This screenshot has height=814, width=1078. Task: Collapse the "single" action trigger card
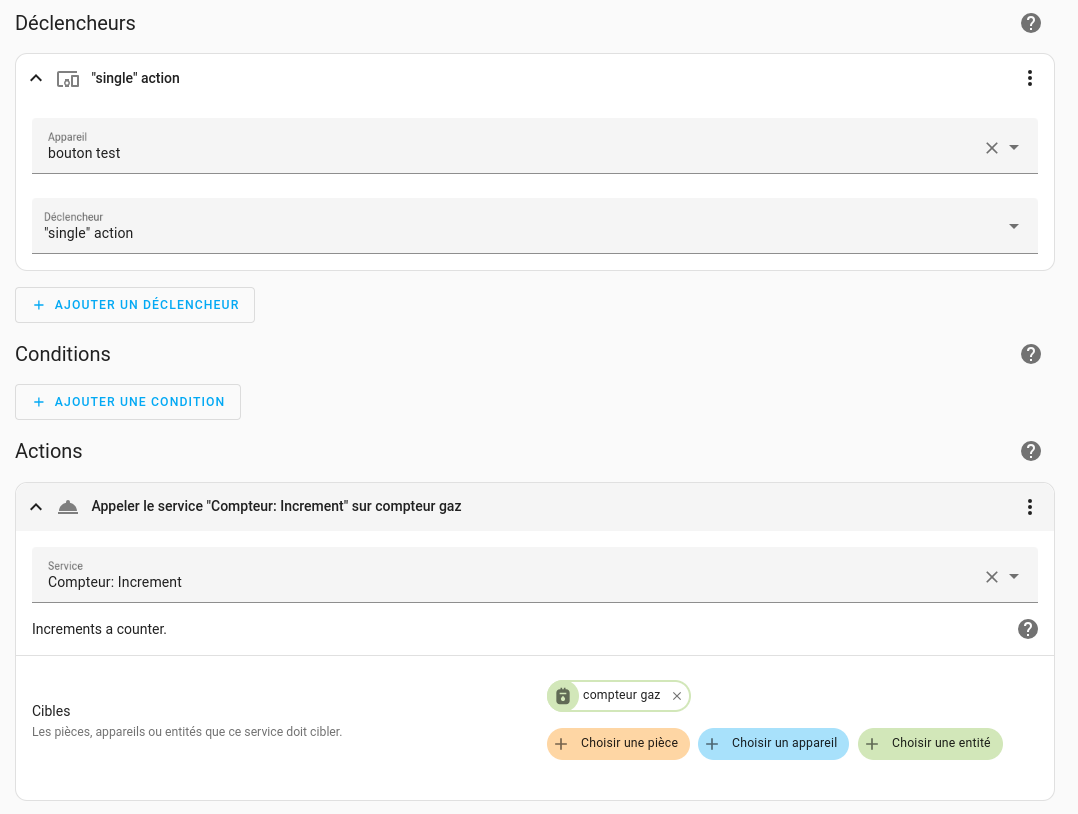tap(36, 78)
